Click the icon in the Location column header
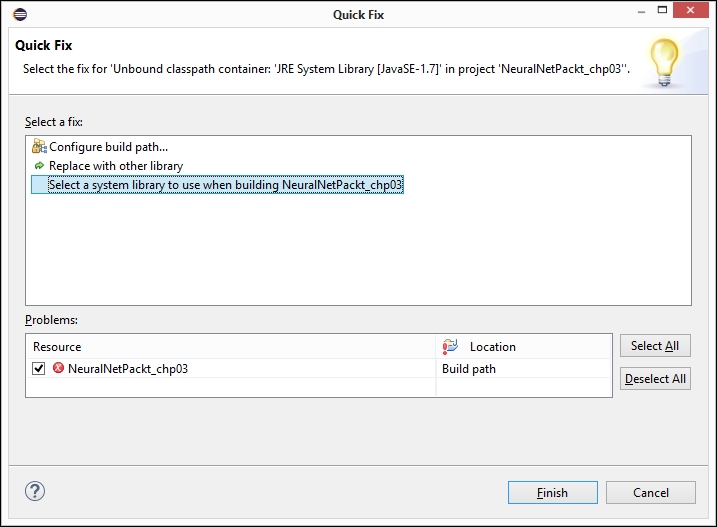717x527 pixels. point(450,346)
